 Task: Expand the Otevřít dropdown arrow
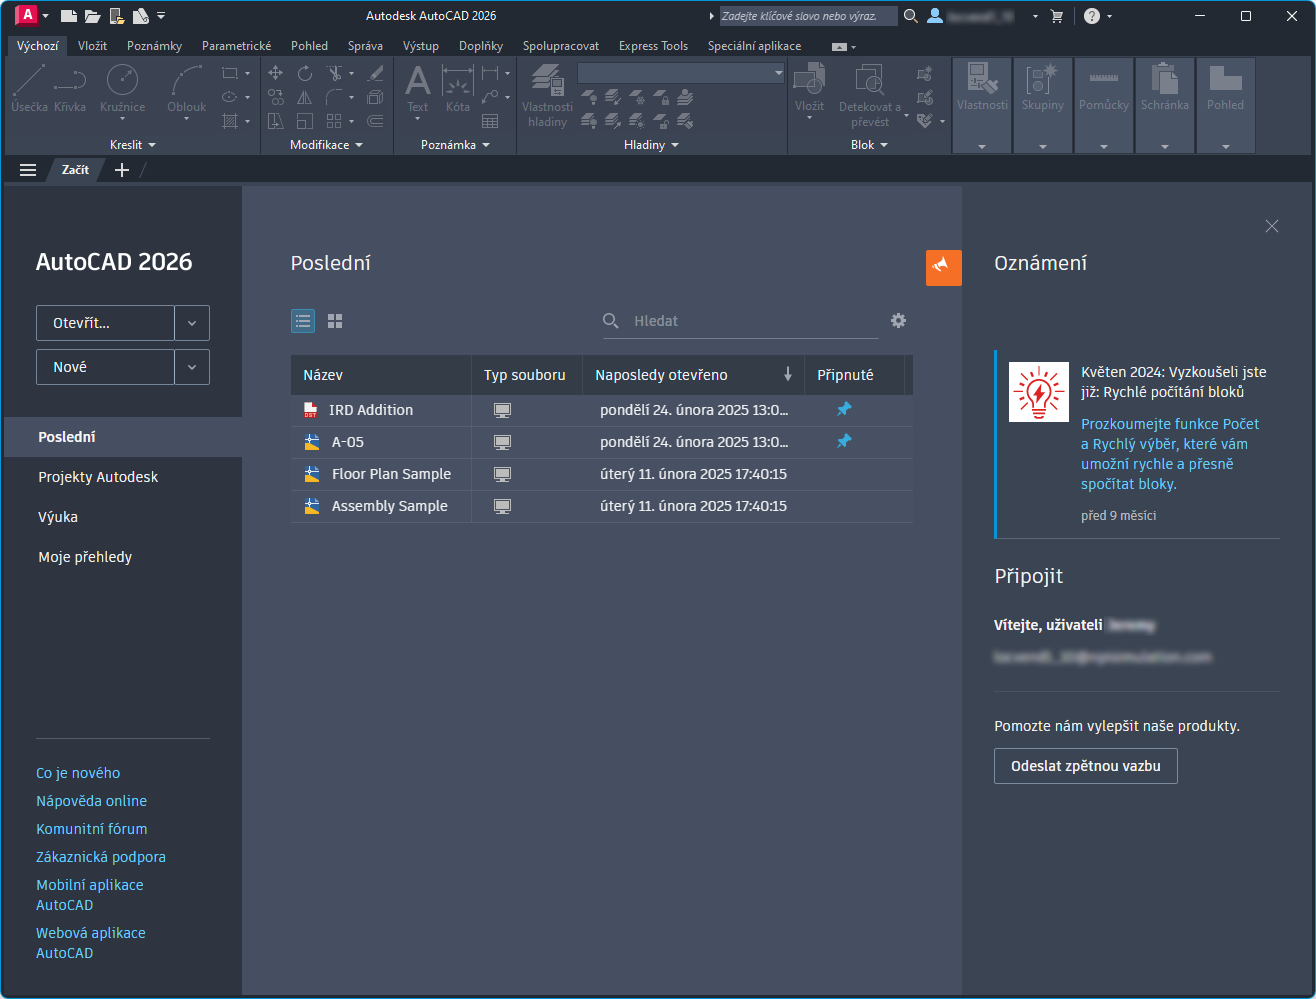coord(192,323)
